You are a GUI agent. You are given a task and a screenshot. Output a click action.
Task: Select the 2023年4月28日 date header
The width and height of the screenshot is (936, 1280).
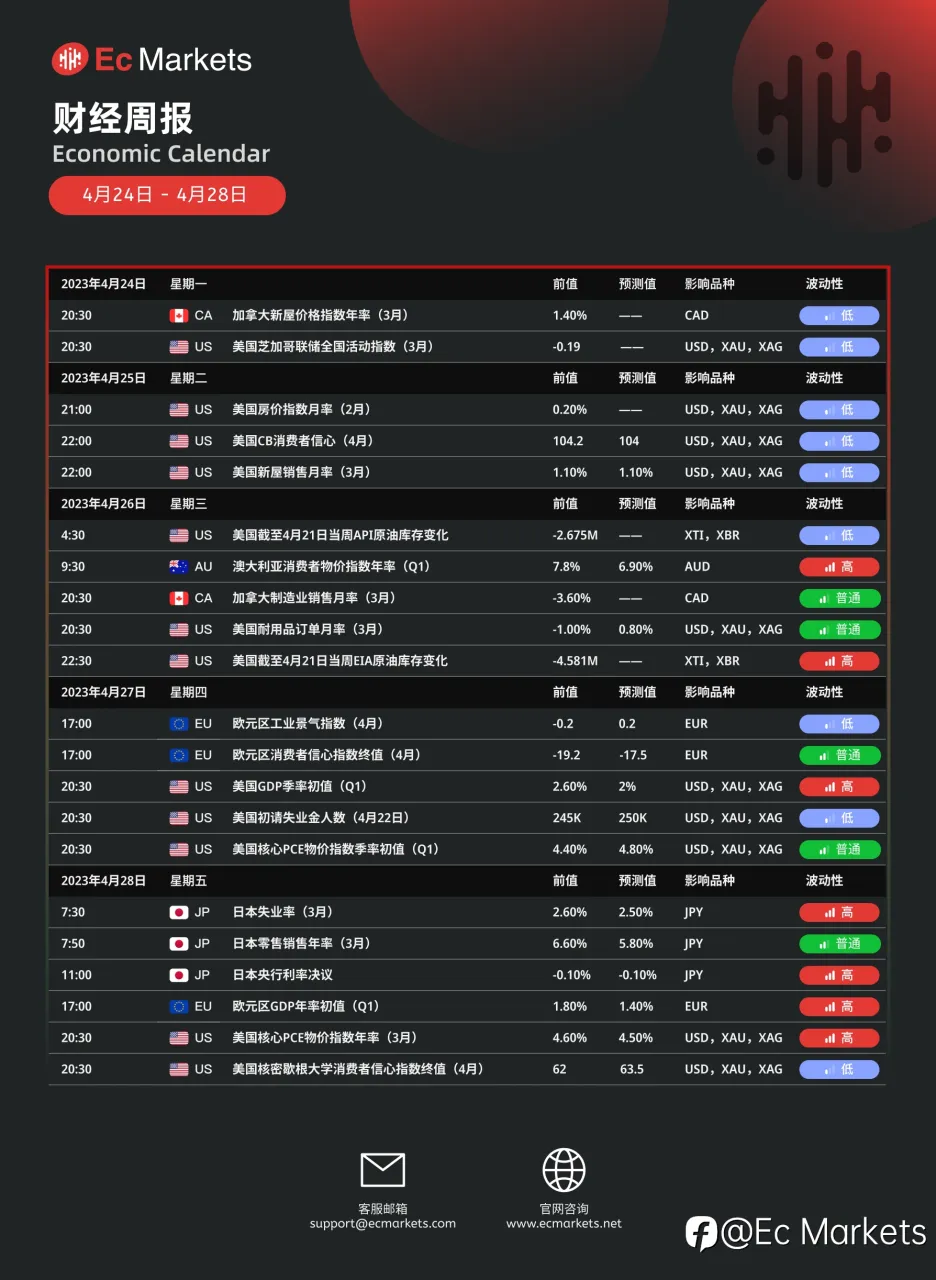(x=103, y=881)
